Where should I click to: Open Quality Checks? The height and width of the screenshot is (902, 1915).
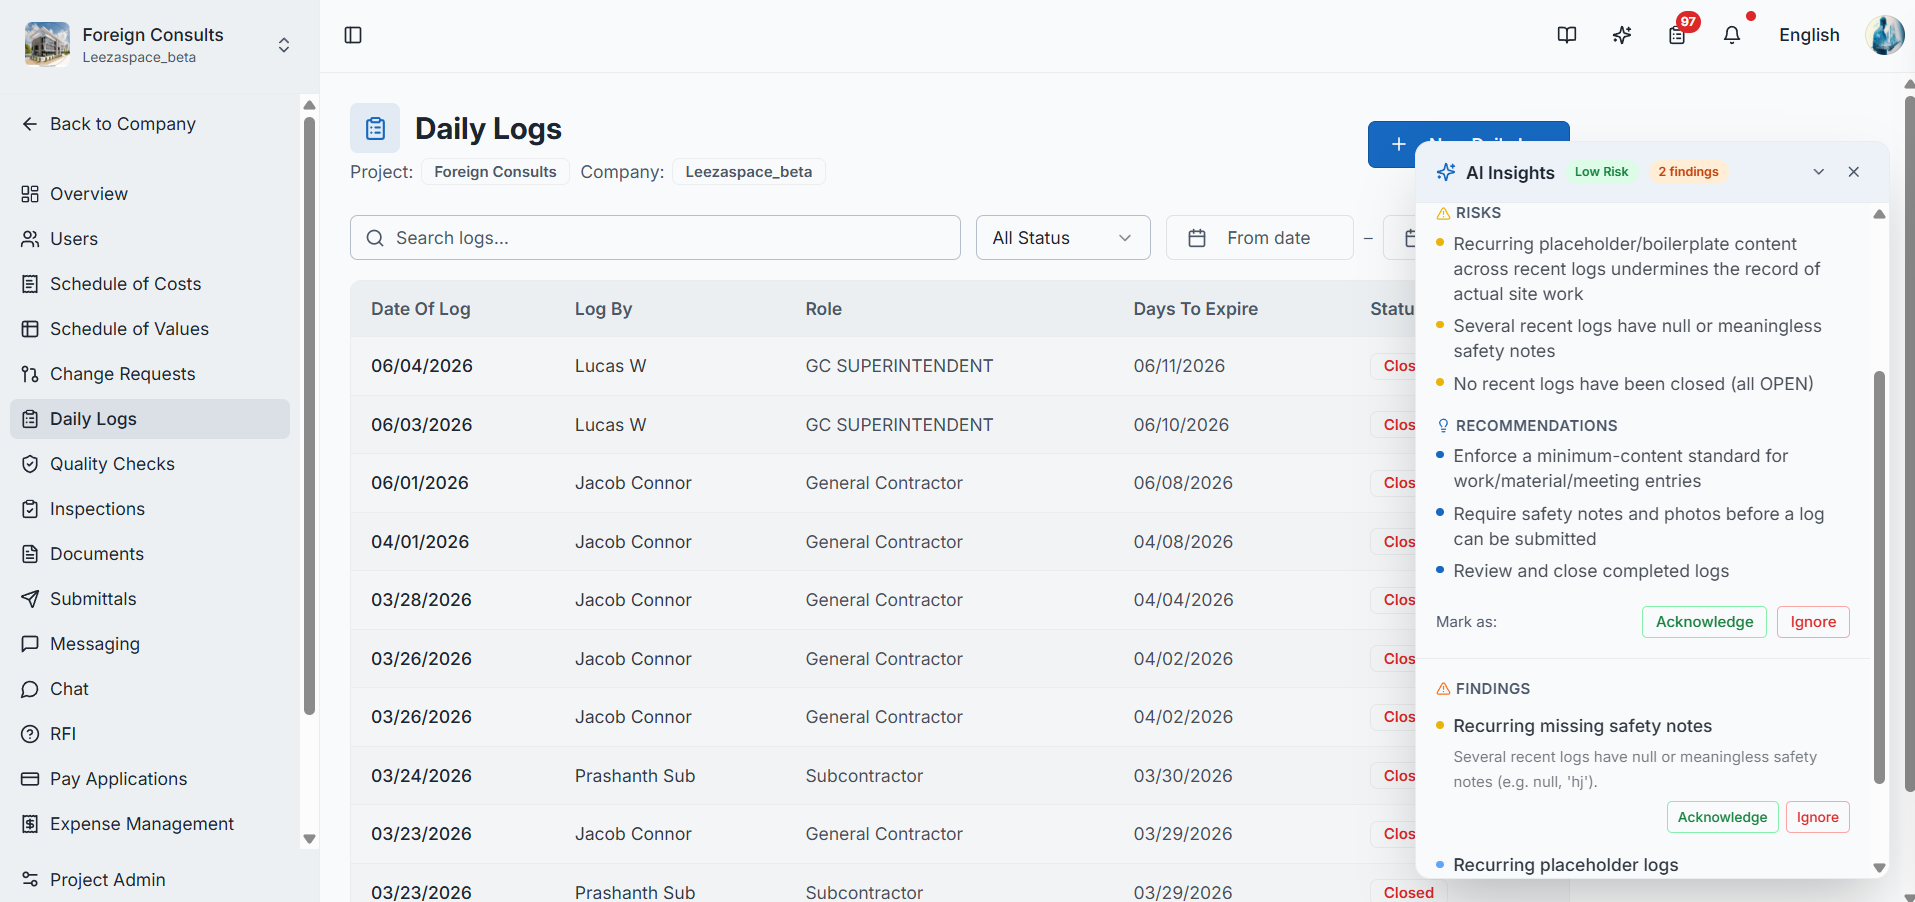pos(150,464)
